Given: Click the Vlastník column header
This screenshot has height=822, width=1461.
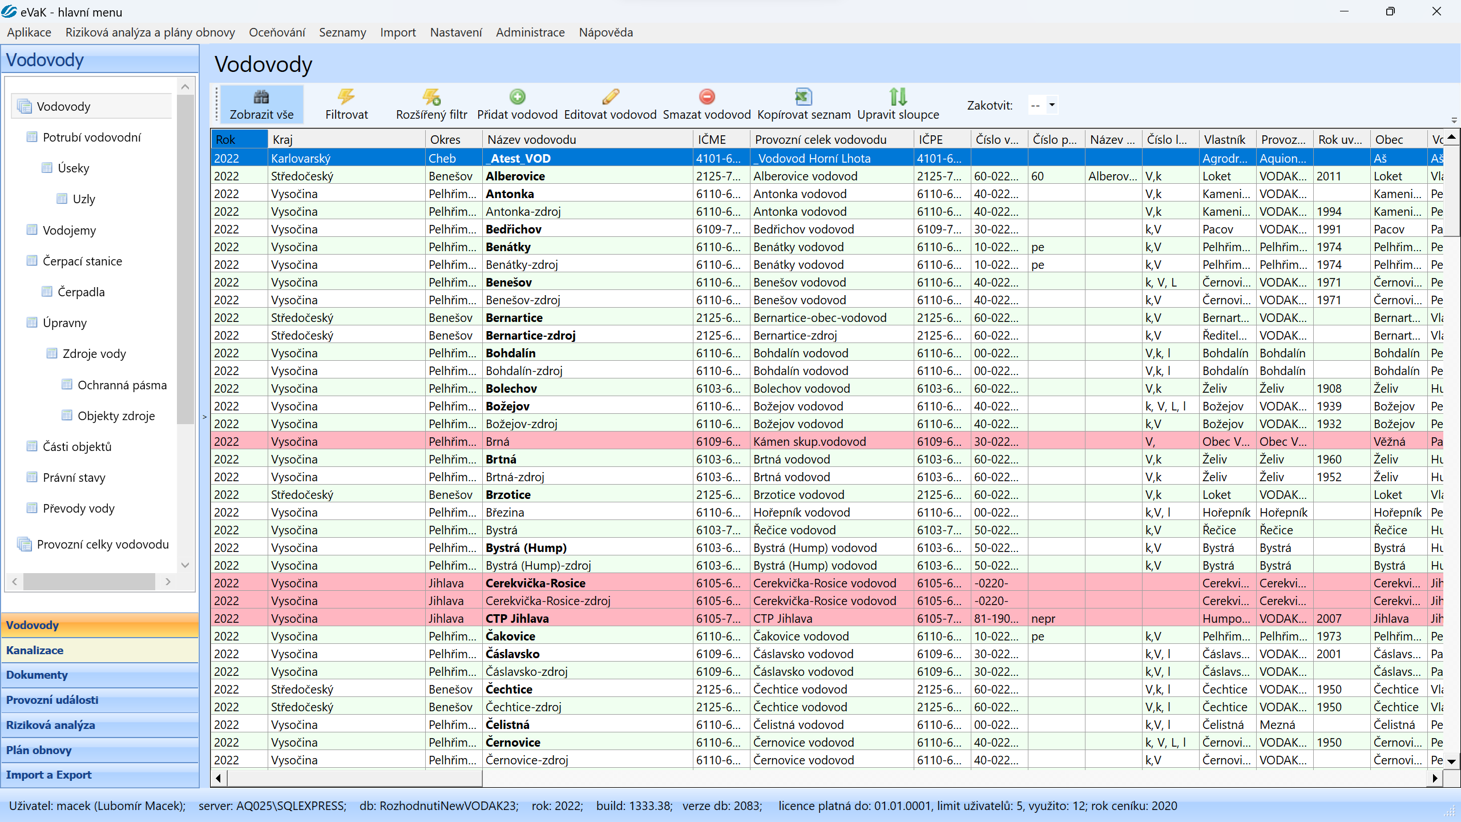Looking at the screenshot, I should [x=1227, y=140].
